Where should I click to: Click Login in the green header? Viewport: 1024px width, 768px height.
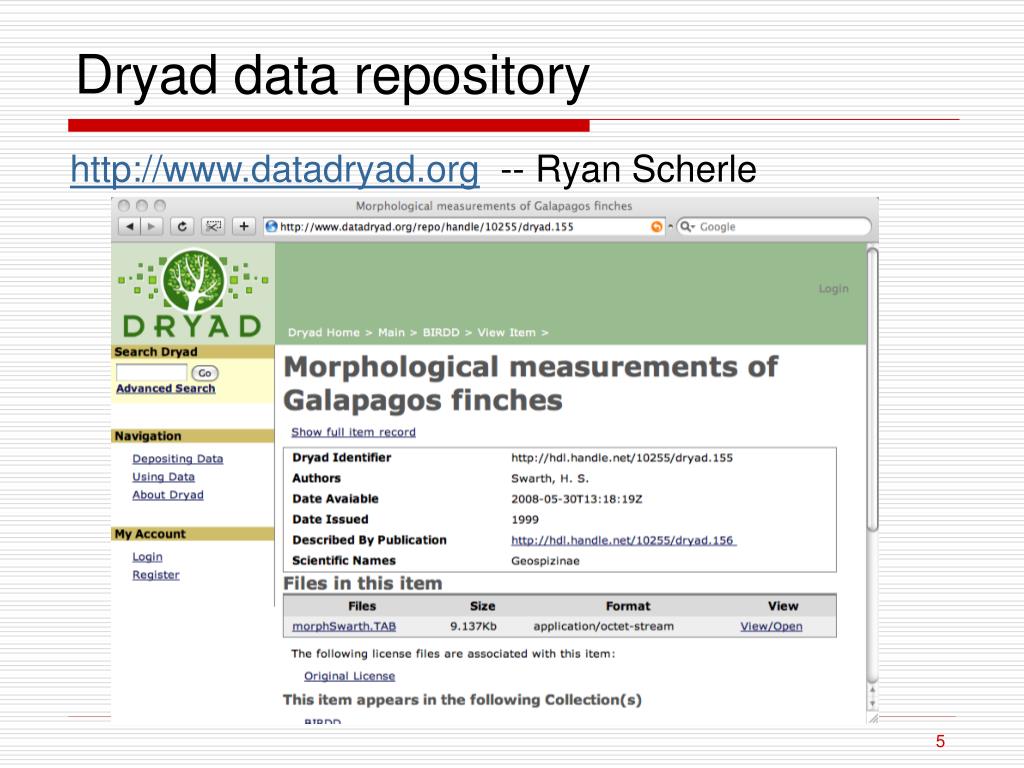(833, 289)
